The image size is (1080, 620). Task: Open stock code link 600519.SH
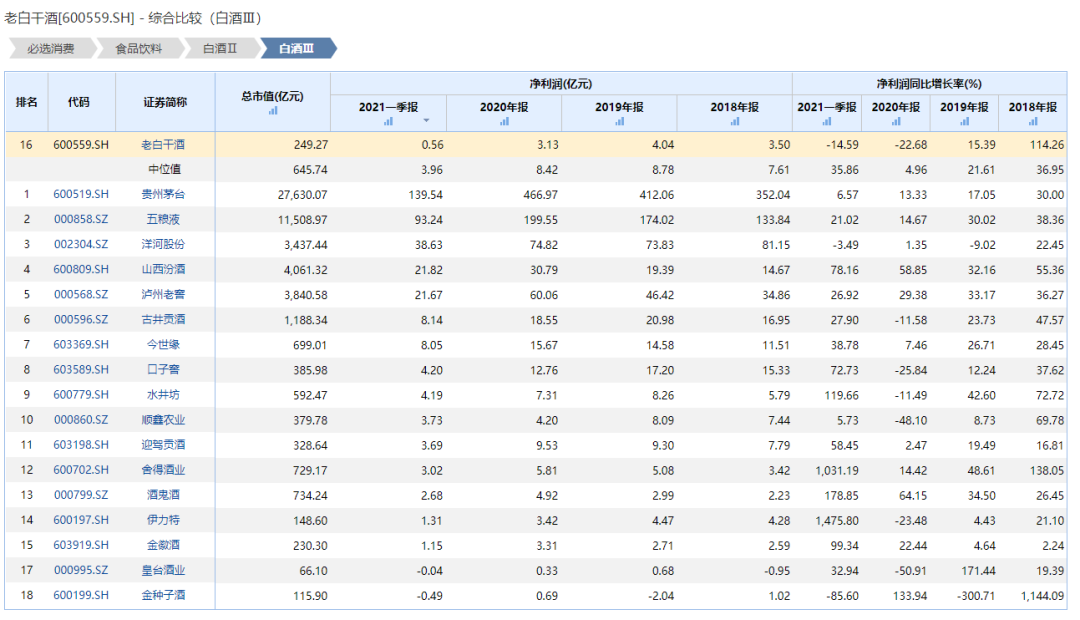coord(81,194)
